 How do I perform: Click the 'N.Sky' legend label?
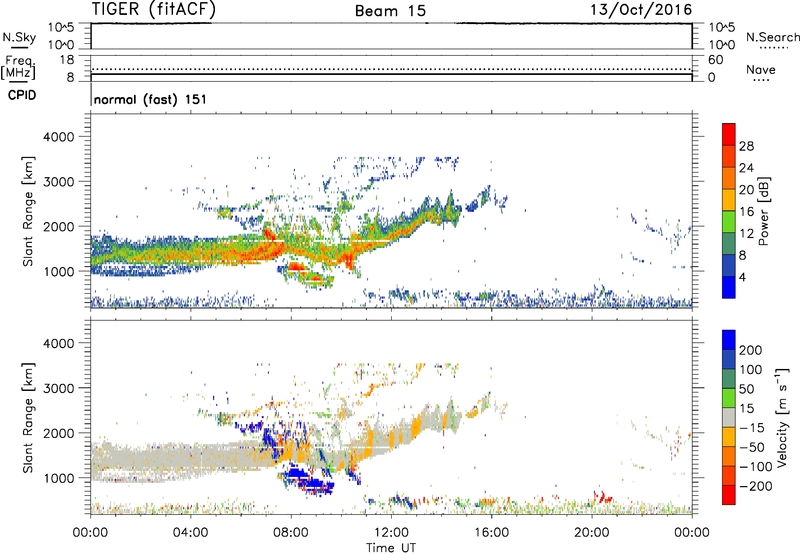click(19, 37)
